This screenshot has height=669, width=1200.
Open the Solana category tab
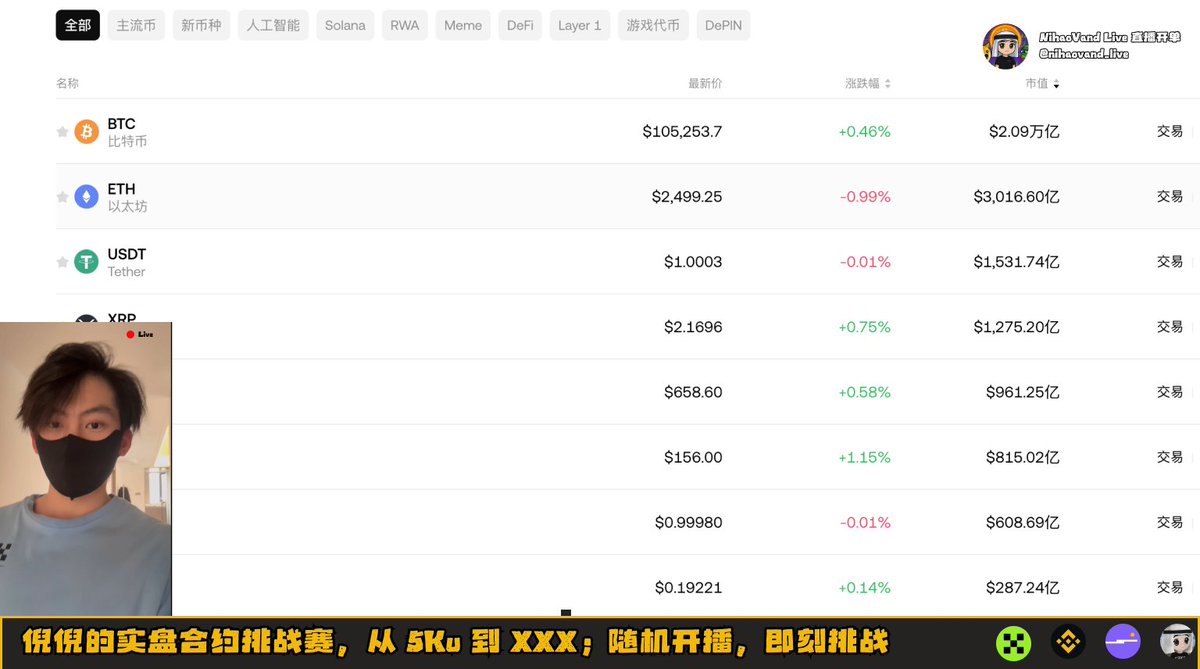[x=345, y=25]
